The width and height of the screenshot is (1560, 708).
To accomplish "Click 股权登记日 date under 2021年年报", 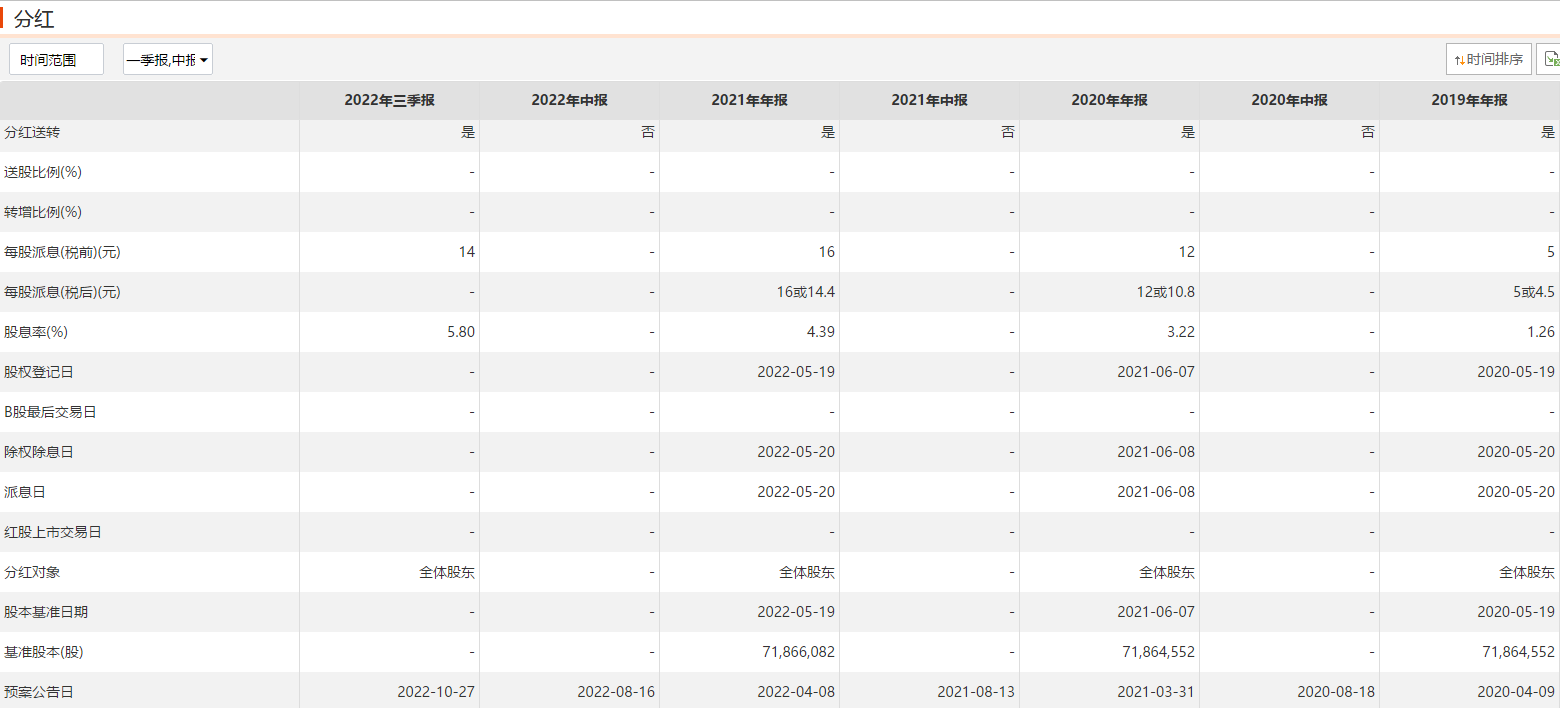I will (x=796, y=372).
